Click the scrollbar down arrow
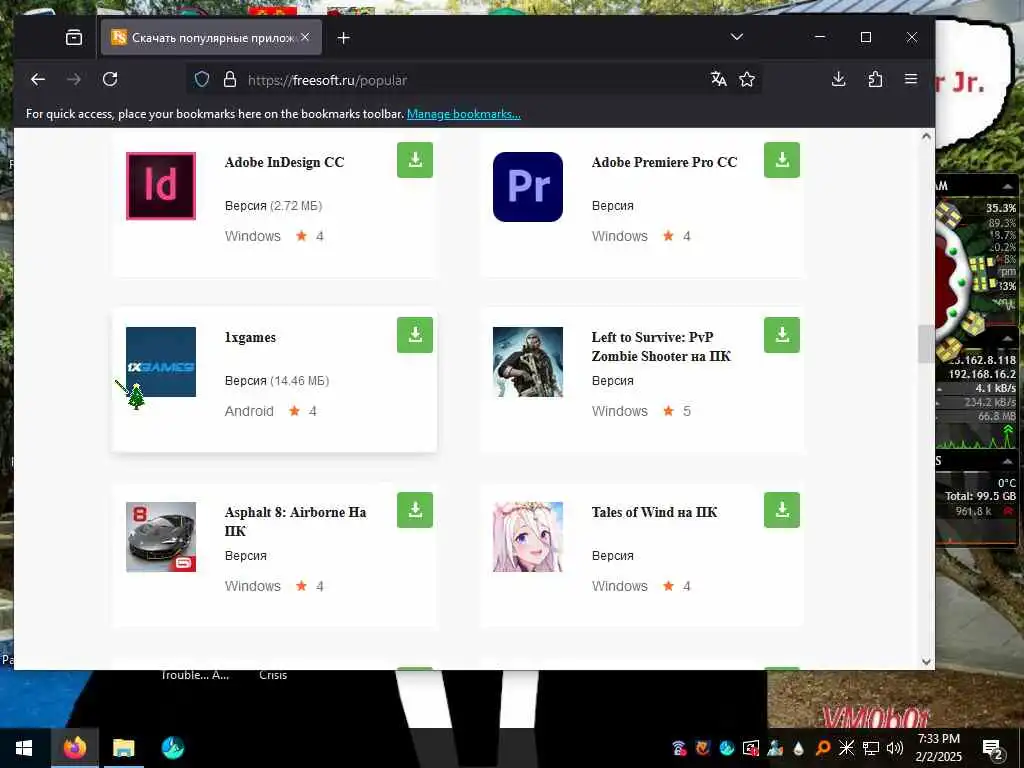Image resolution: width=1024 pixels, height=768 pixels. coord(925,661)
